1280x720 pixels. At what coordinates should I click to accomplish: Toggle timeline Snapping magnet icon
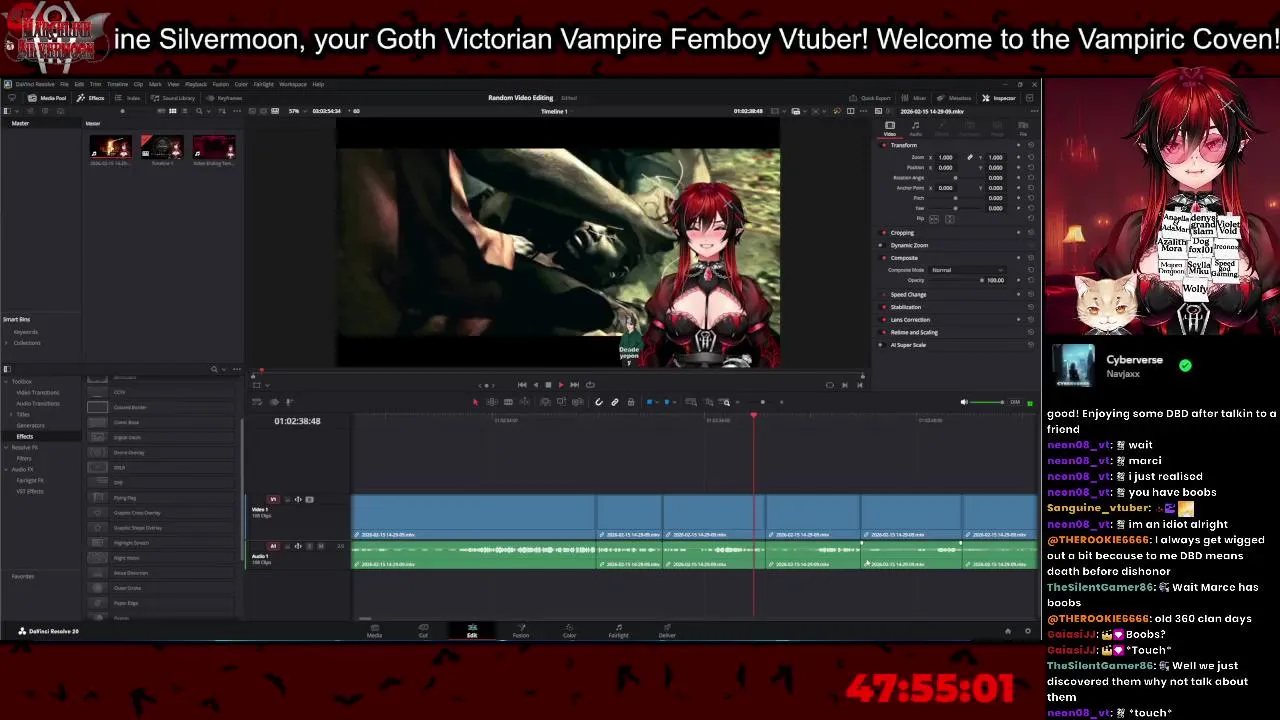pyautogui.click(x=599, y=402)
